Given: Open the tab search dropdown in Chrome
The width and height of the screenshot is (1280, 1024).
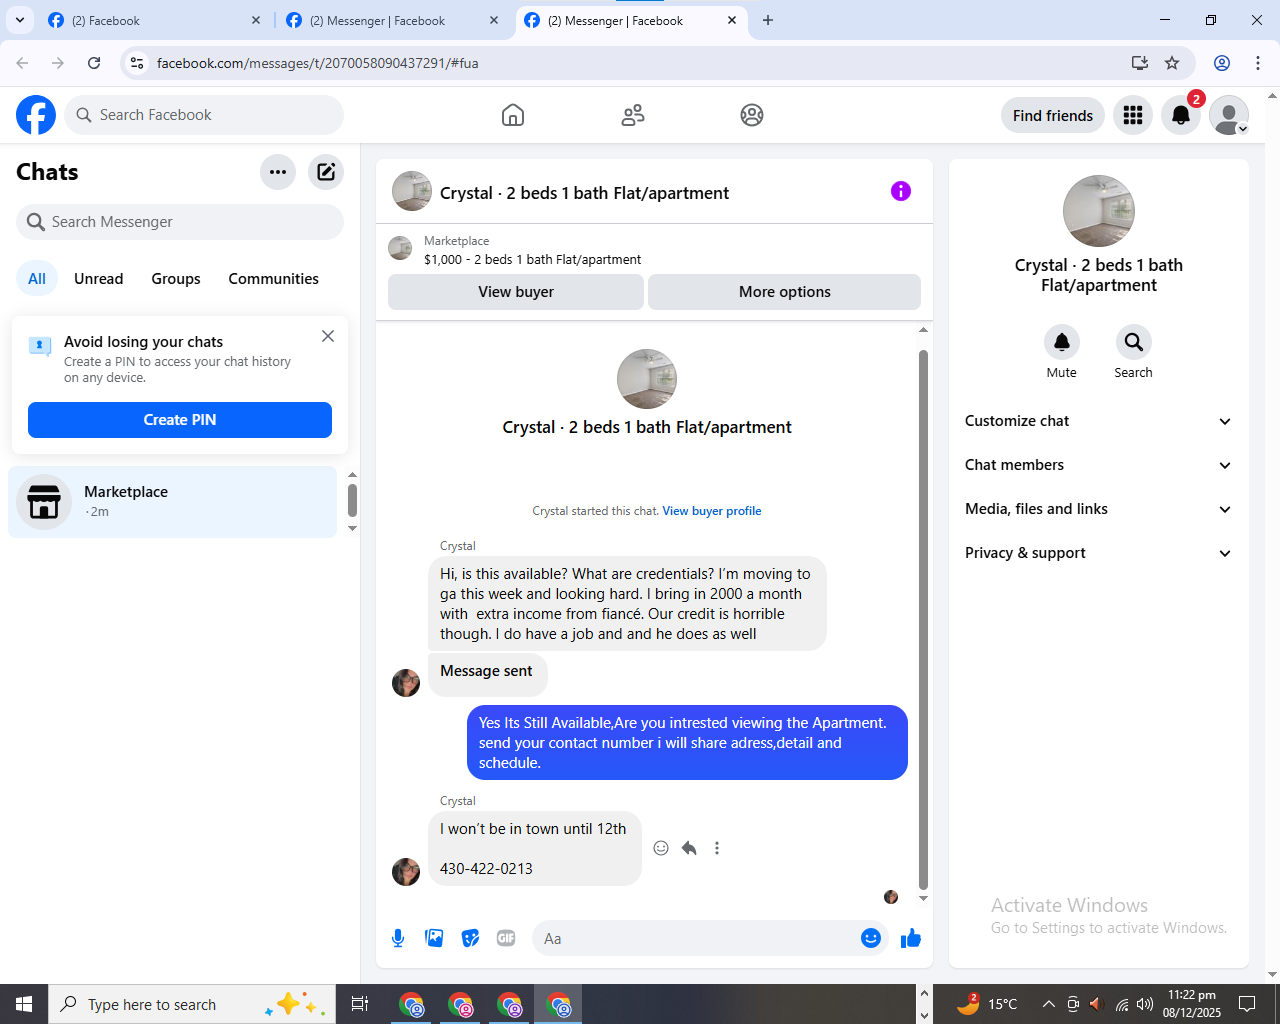Looking at the screenshot, I should click(x=20, y=20).
